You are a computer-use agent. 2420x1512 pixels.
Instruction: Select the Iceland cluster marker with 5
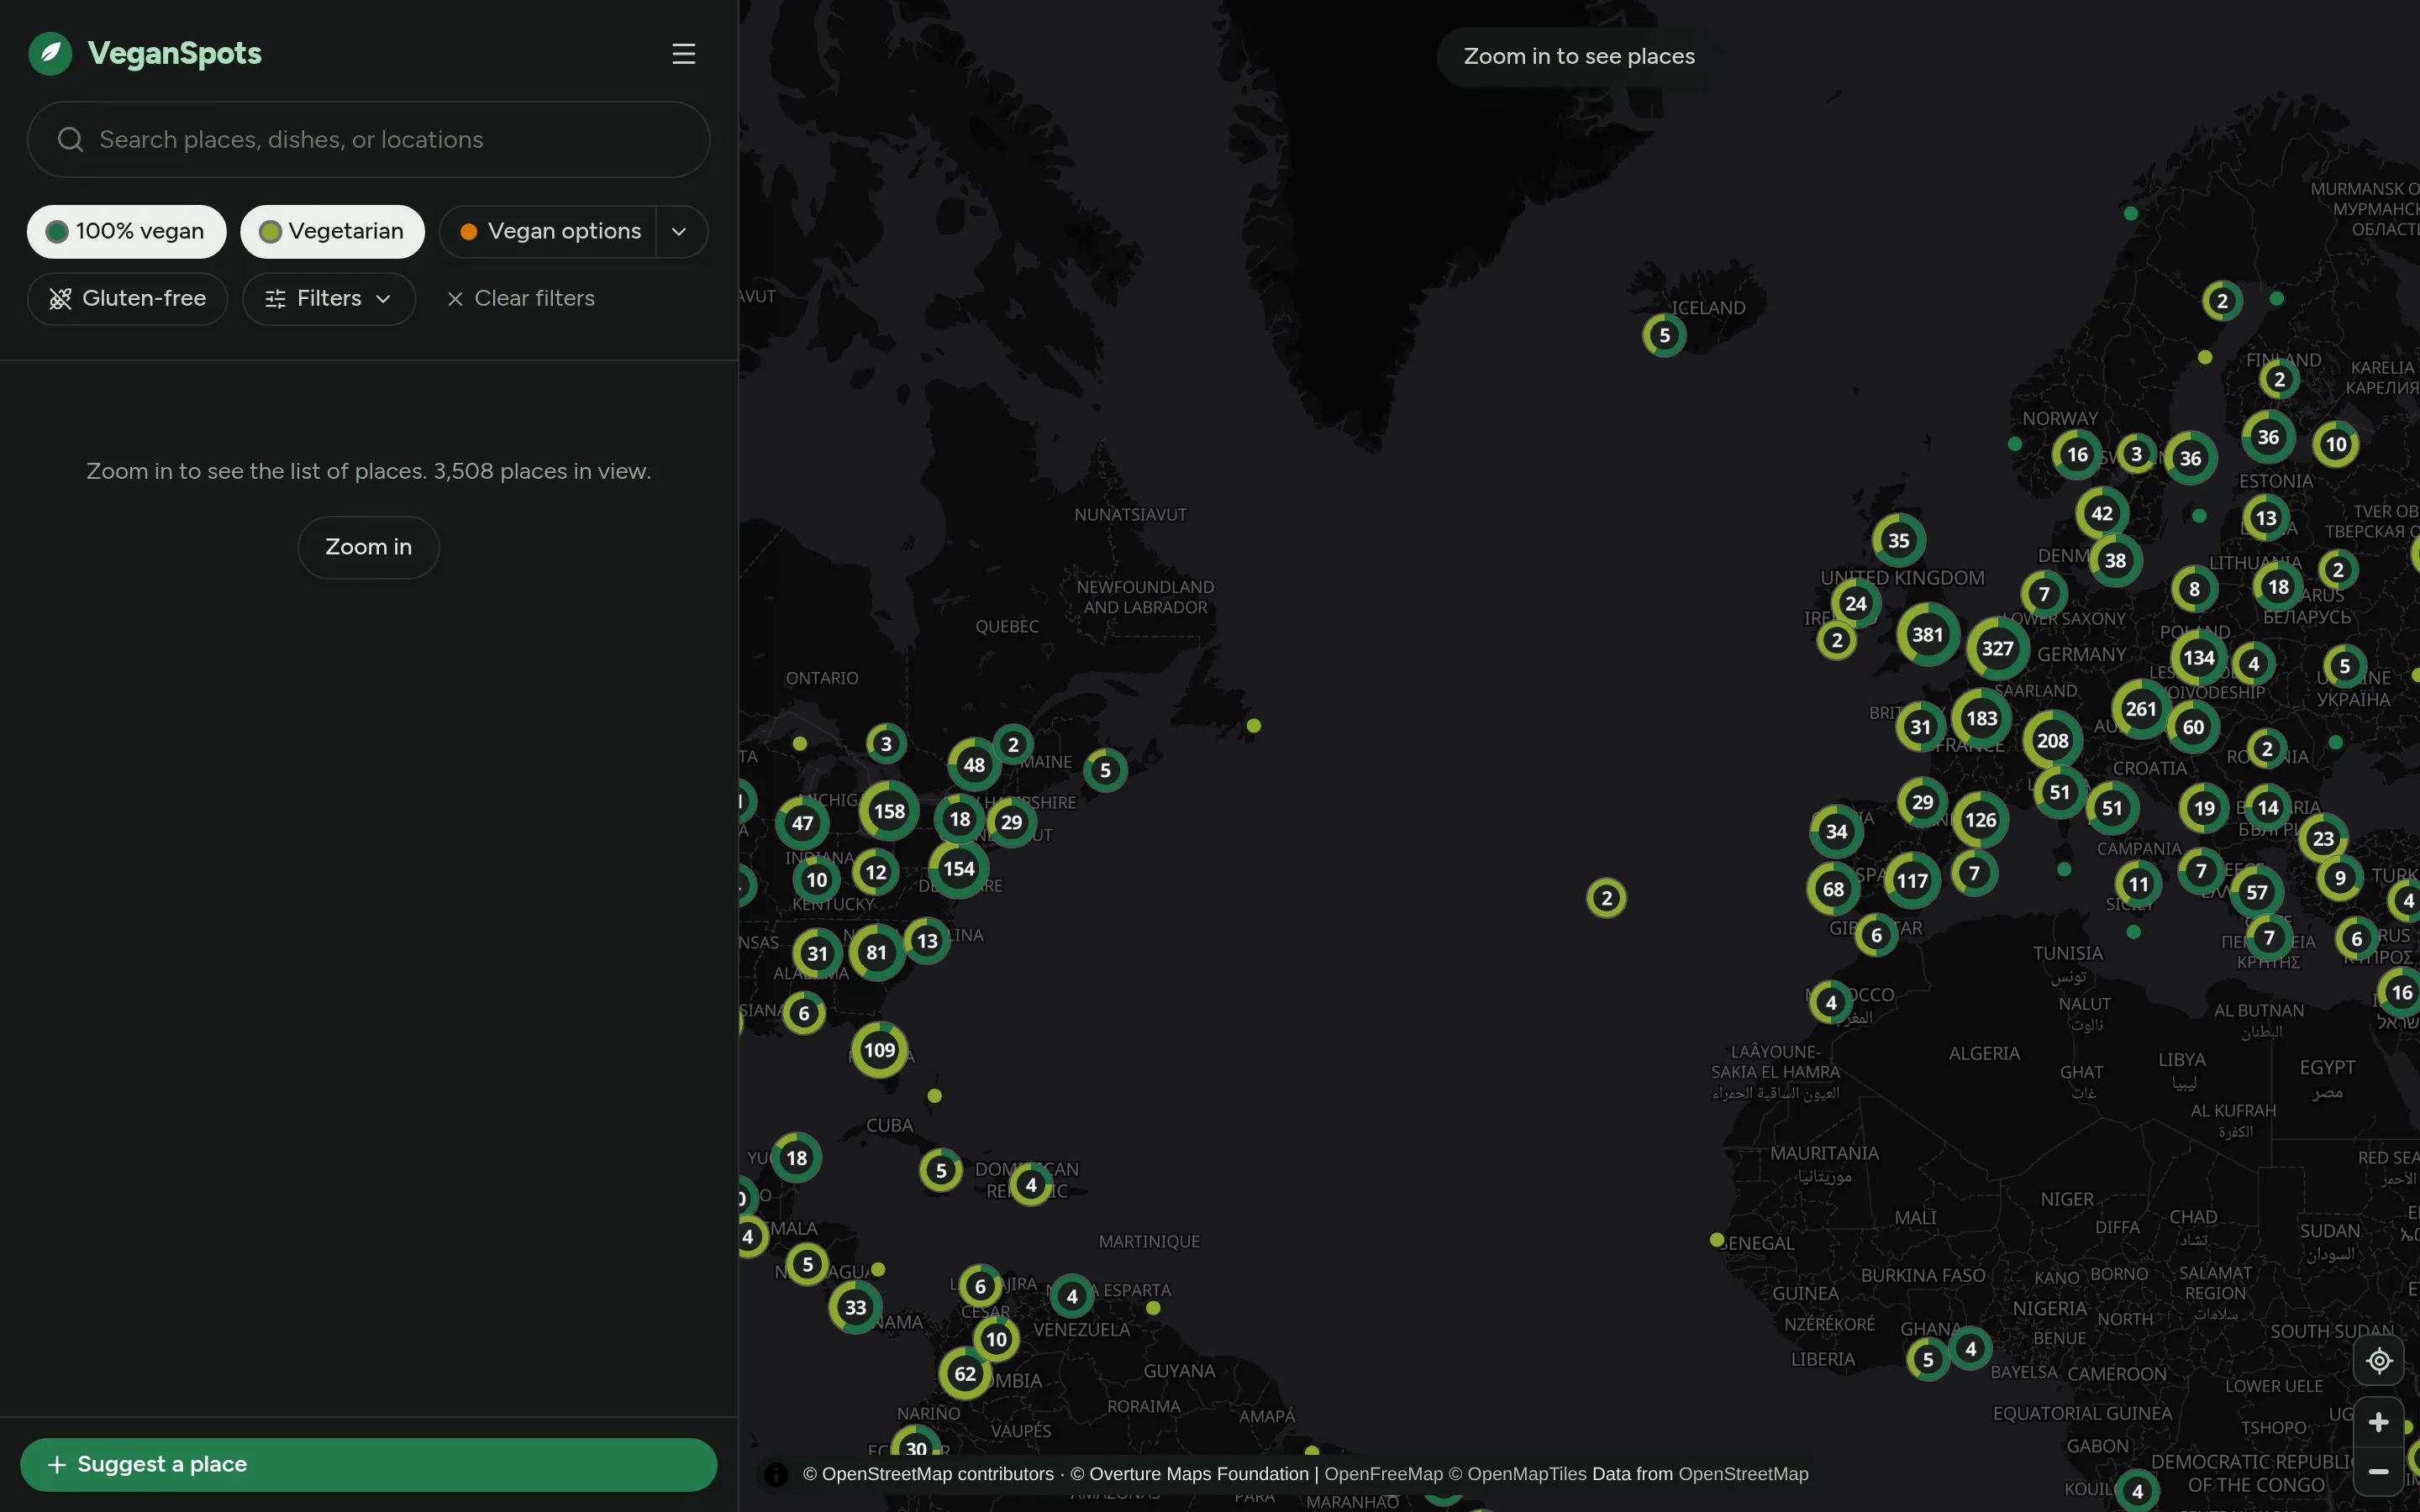coord(1664,335)
